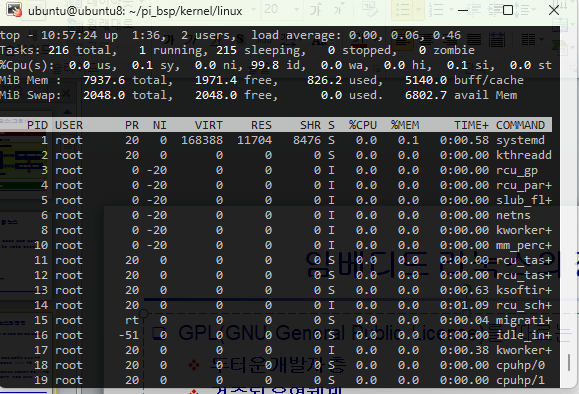
Task: Click the 7937.6 total memory value
Action: pos(104,80)
